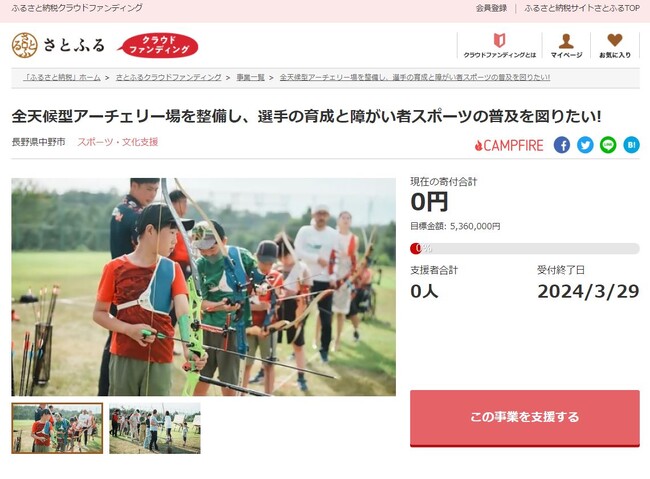The image size is (650, 479).
Task: Share on Twitter
Action: [585, 145]
